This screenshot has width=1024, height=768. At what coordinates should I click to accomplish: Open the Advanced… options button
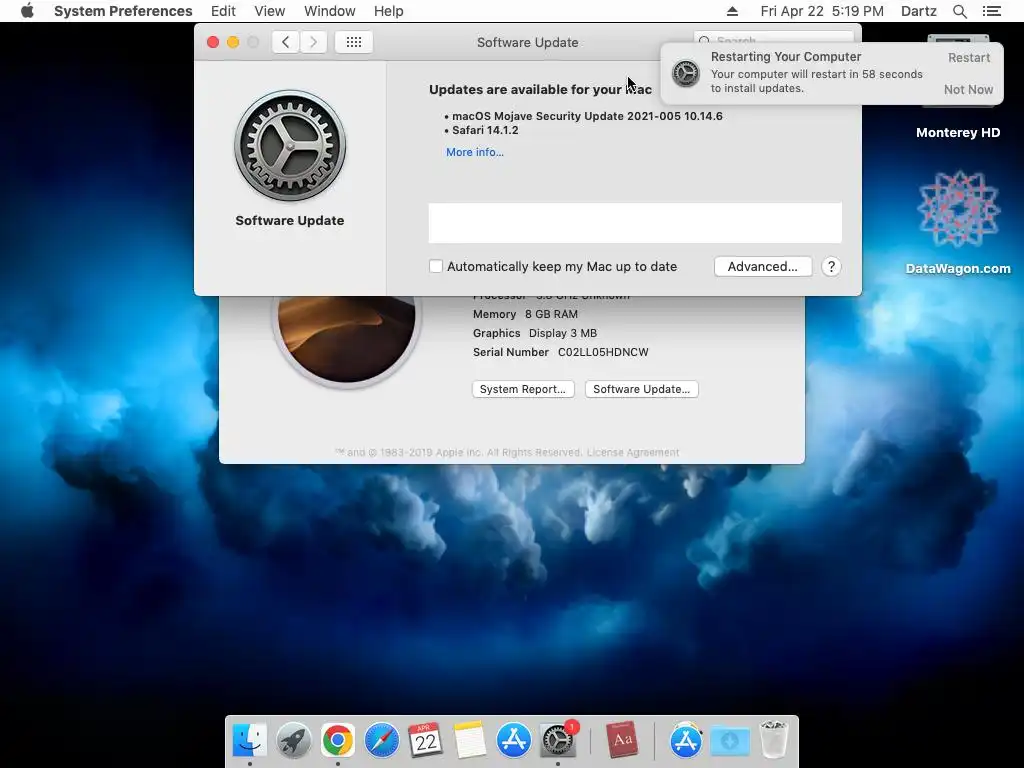[x=763, y=266]
